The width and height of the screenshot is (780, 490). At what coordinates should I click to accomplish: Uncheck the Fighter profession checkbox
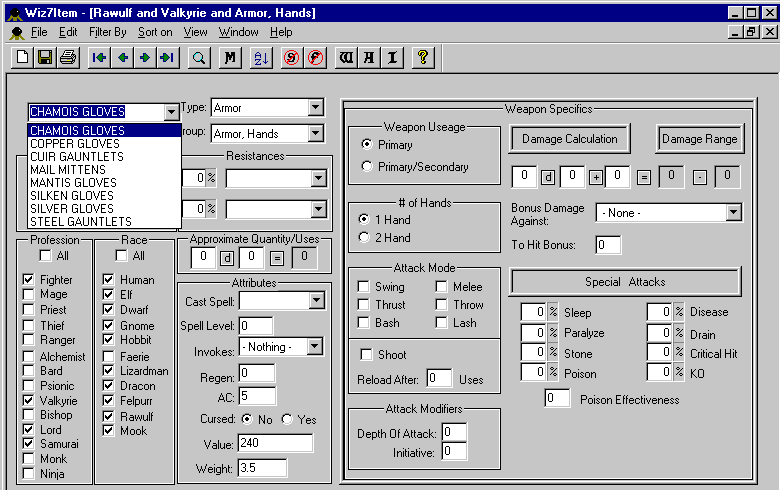pos(29,280)
